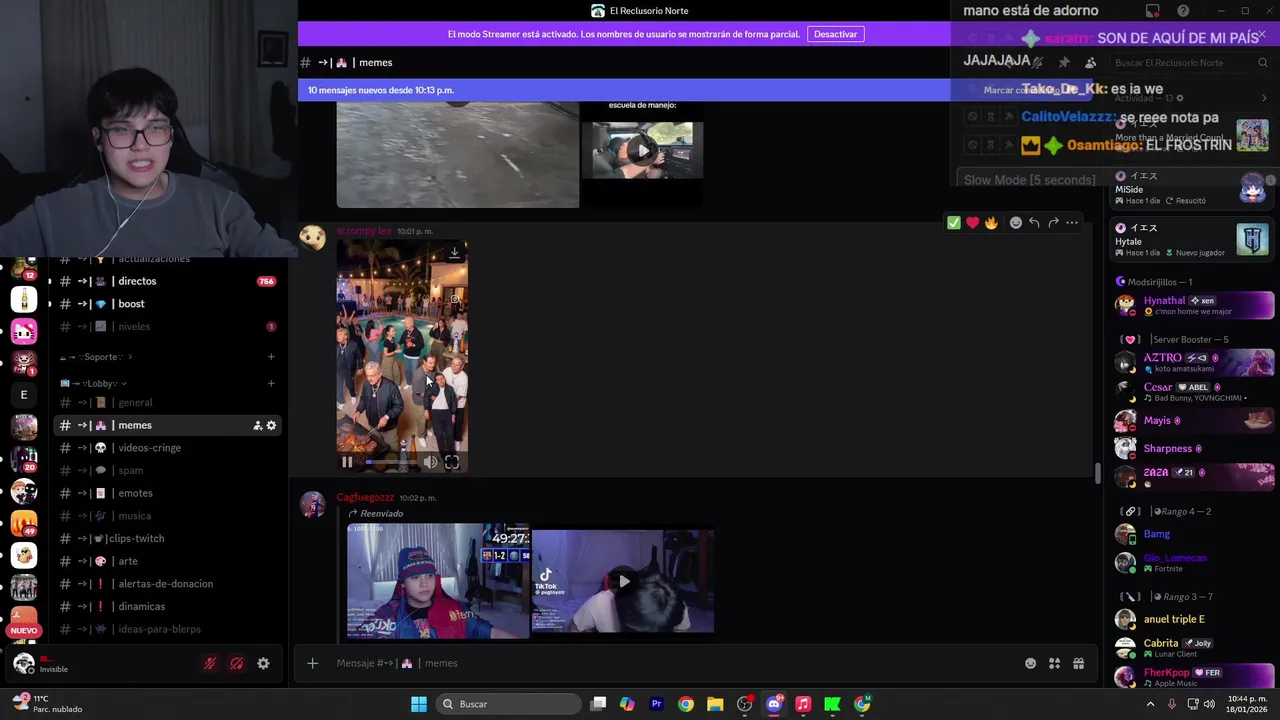Open the add reaction smiley picker

point(1016,223)
